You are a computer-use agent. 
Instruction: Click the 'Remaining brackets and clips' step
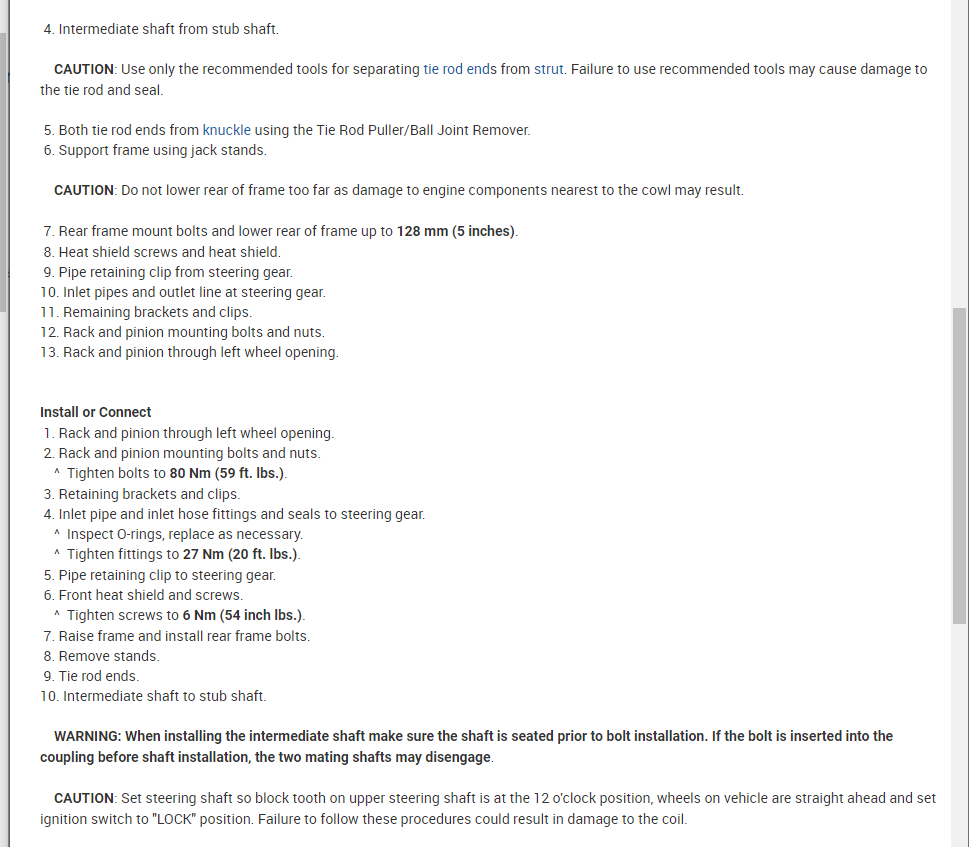[157, 312]
